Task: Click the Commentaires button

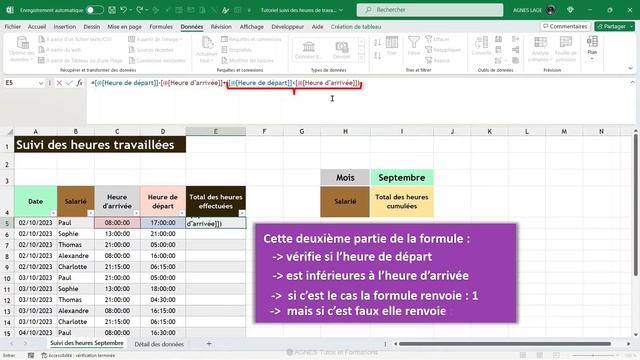Action: (x=565, y=27)
